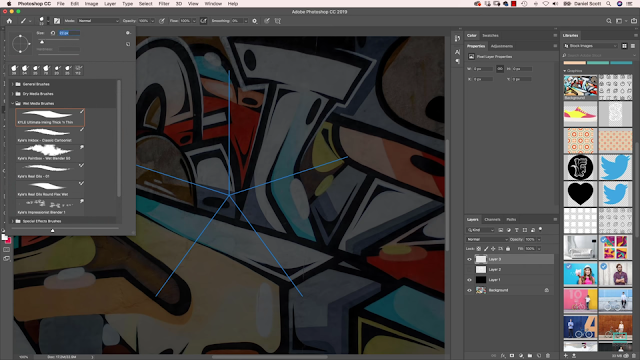Hide Layer 3 with eye icon

point(469,259)
